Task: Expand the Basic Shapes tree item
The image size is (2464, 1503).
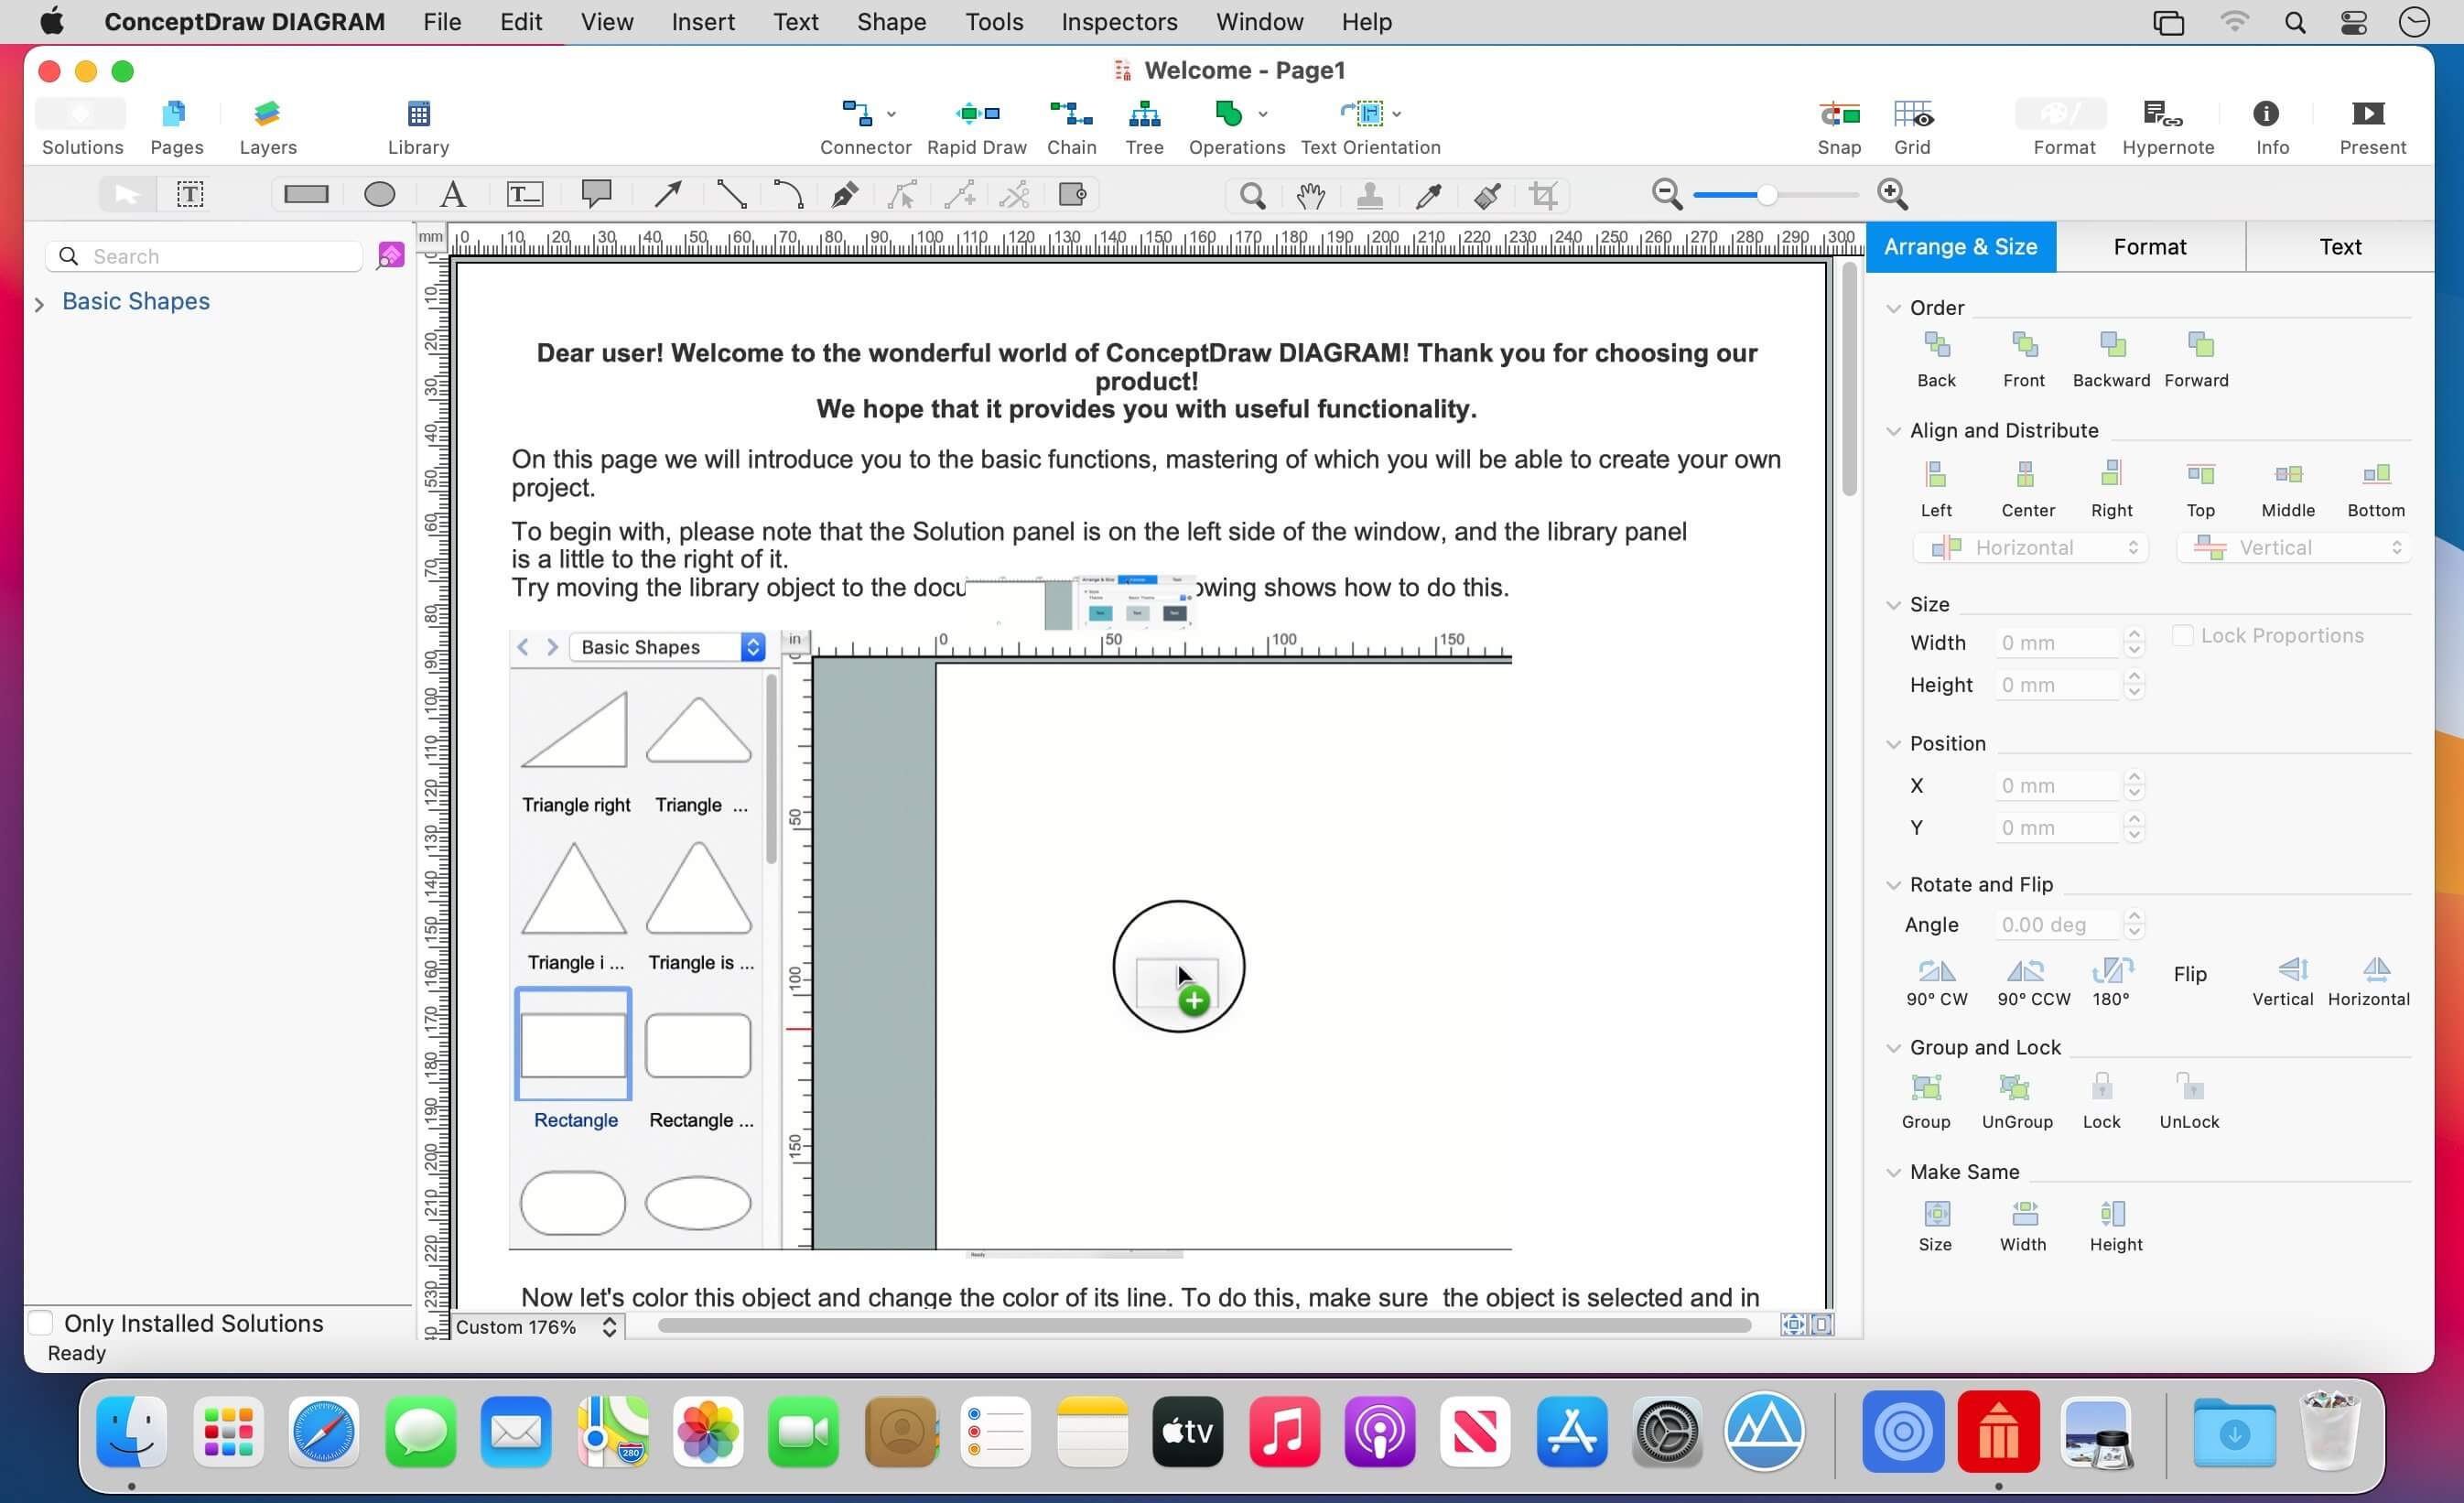Action: pos(39,303)
